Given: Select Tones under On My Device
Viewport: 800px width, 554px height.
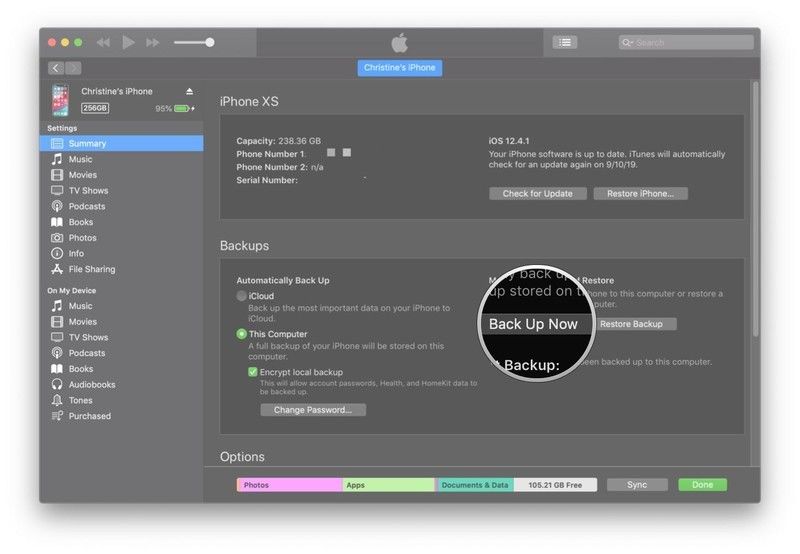Looking at the screenshot, I should click(x=80, y=400).
